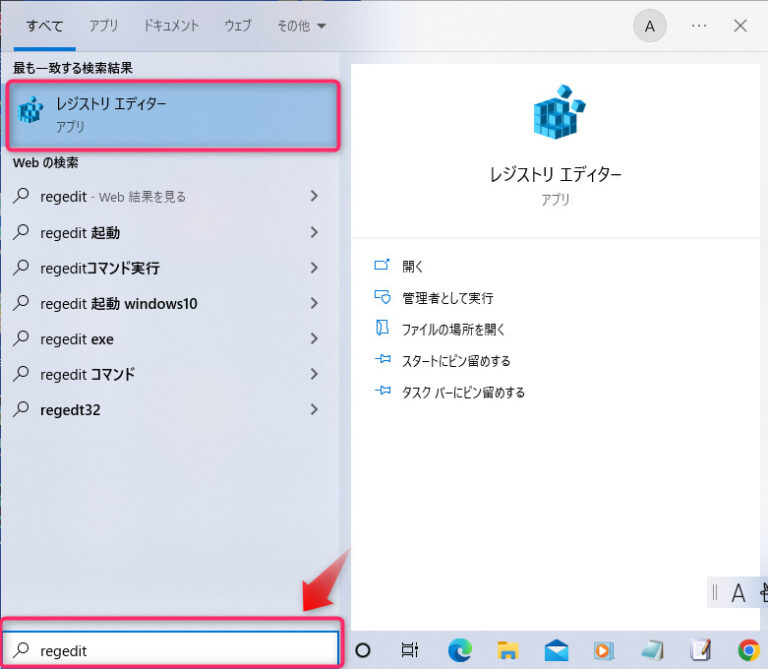Open Google Chrome from the taskbar
Screen dimensions: 768x669
pyautogui.click(x=748, y=649)
